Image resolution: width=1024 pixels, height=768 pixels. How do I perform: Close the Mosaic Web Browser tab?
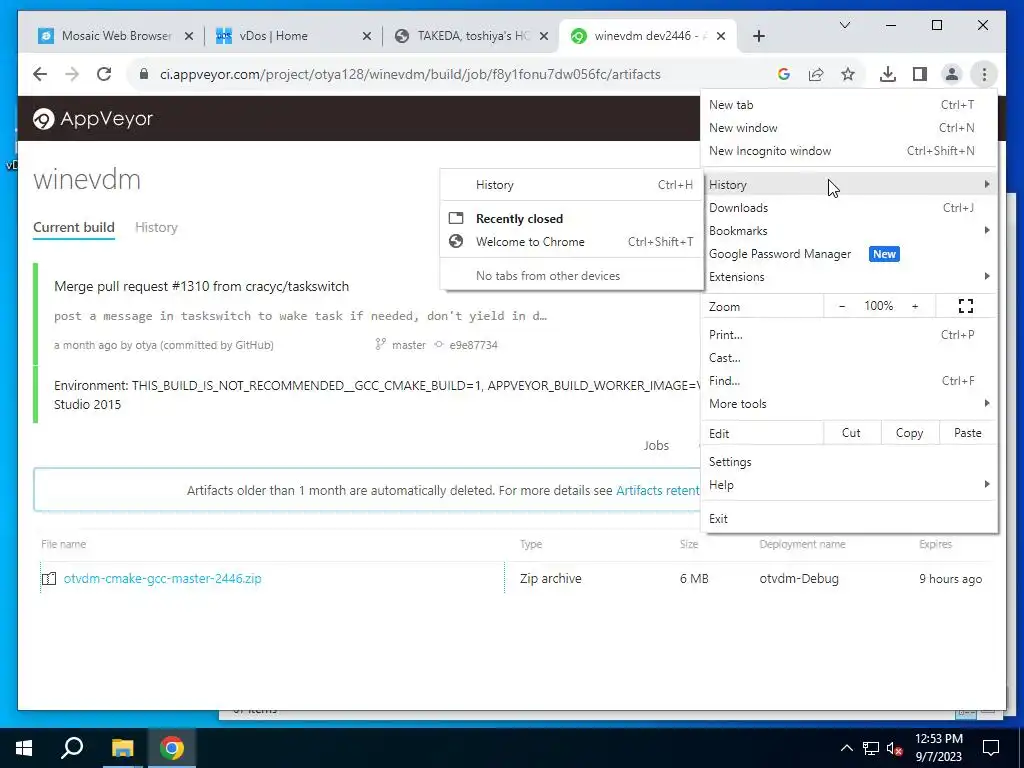click(189, 37)
